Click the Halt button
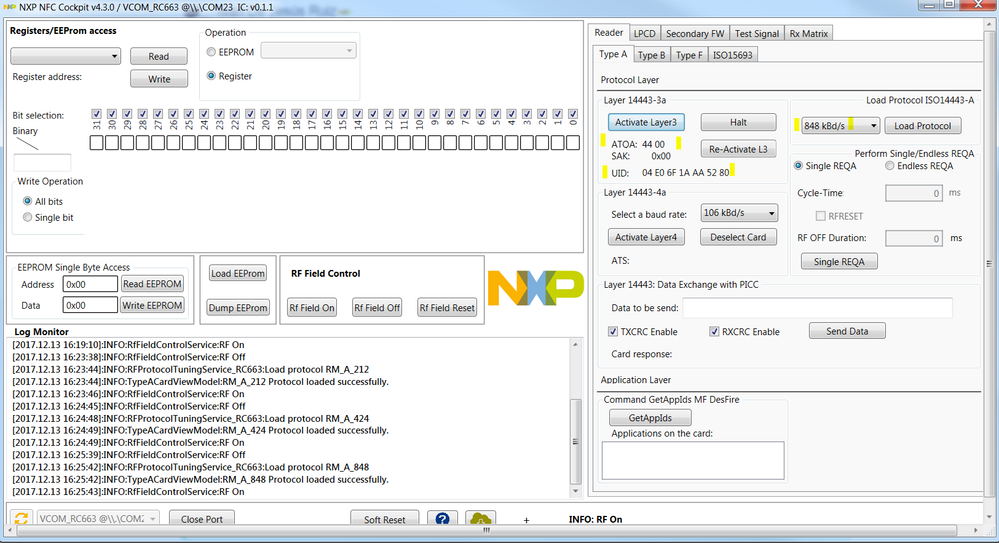Image resolution: width=999 pixels, height=543 pixels. click(738, 122)
